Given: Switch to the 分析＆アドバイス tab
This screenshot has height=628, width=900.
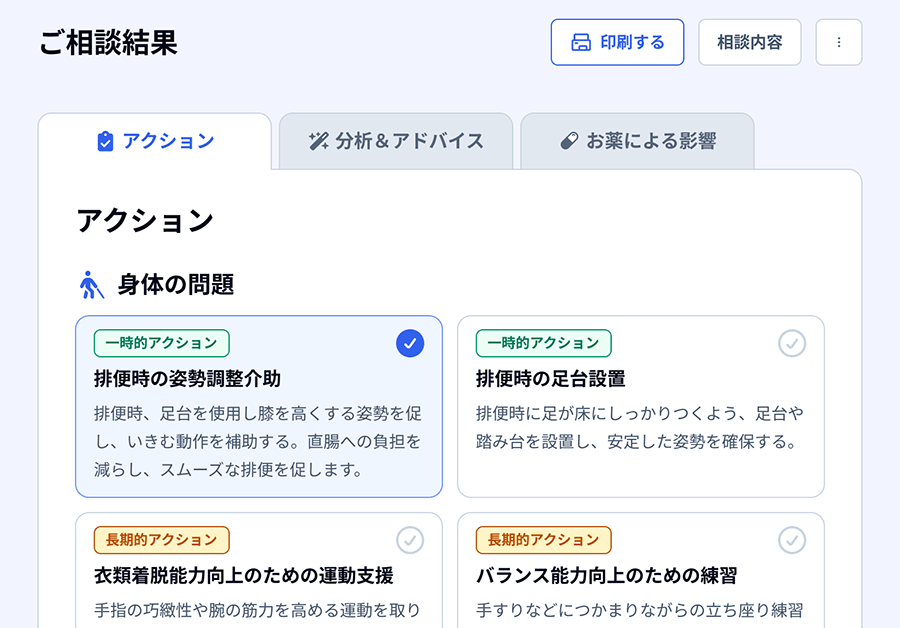Looking at the screenshot, I should [x=396, y=141].
